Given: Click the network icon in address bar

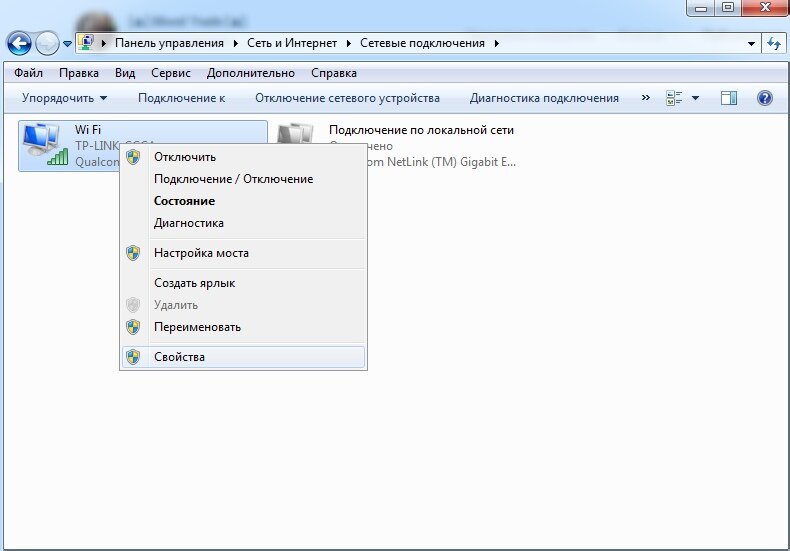Looking at the screenshot, I should [x=86, y=43].
